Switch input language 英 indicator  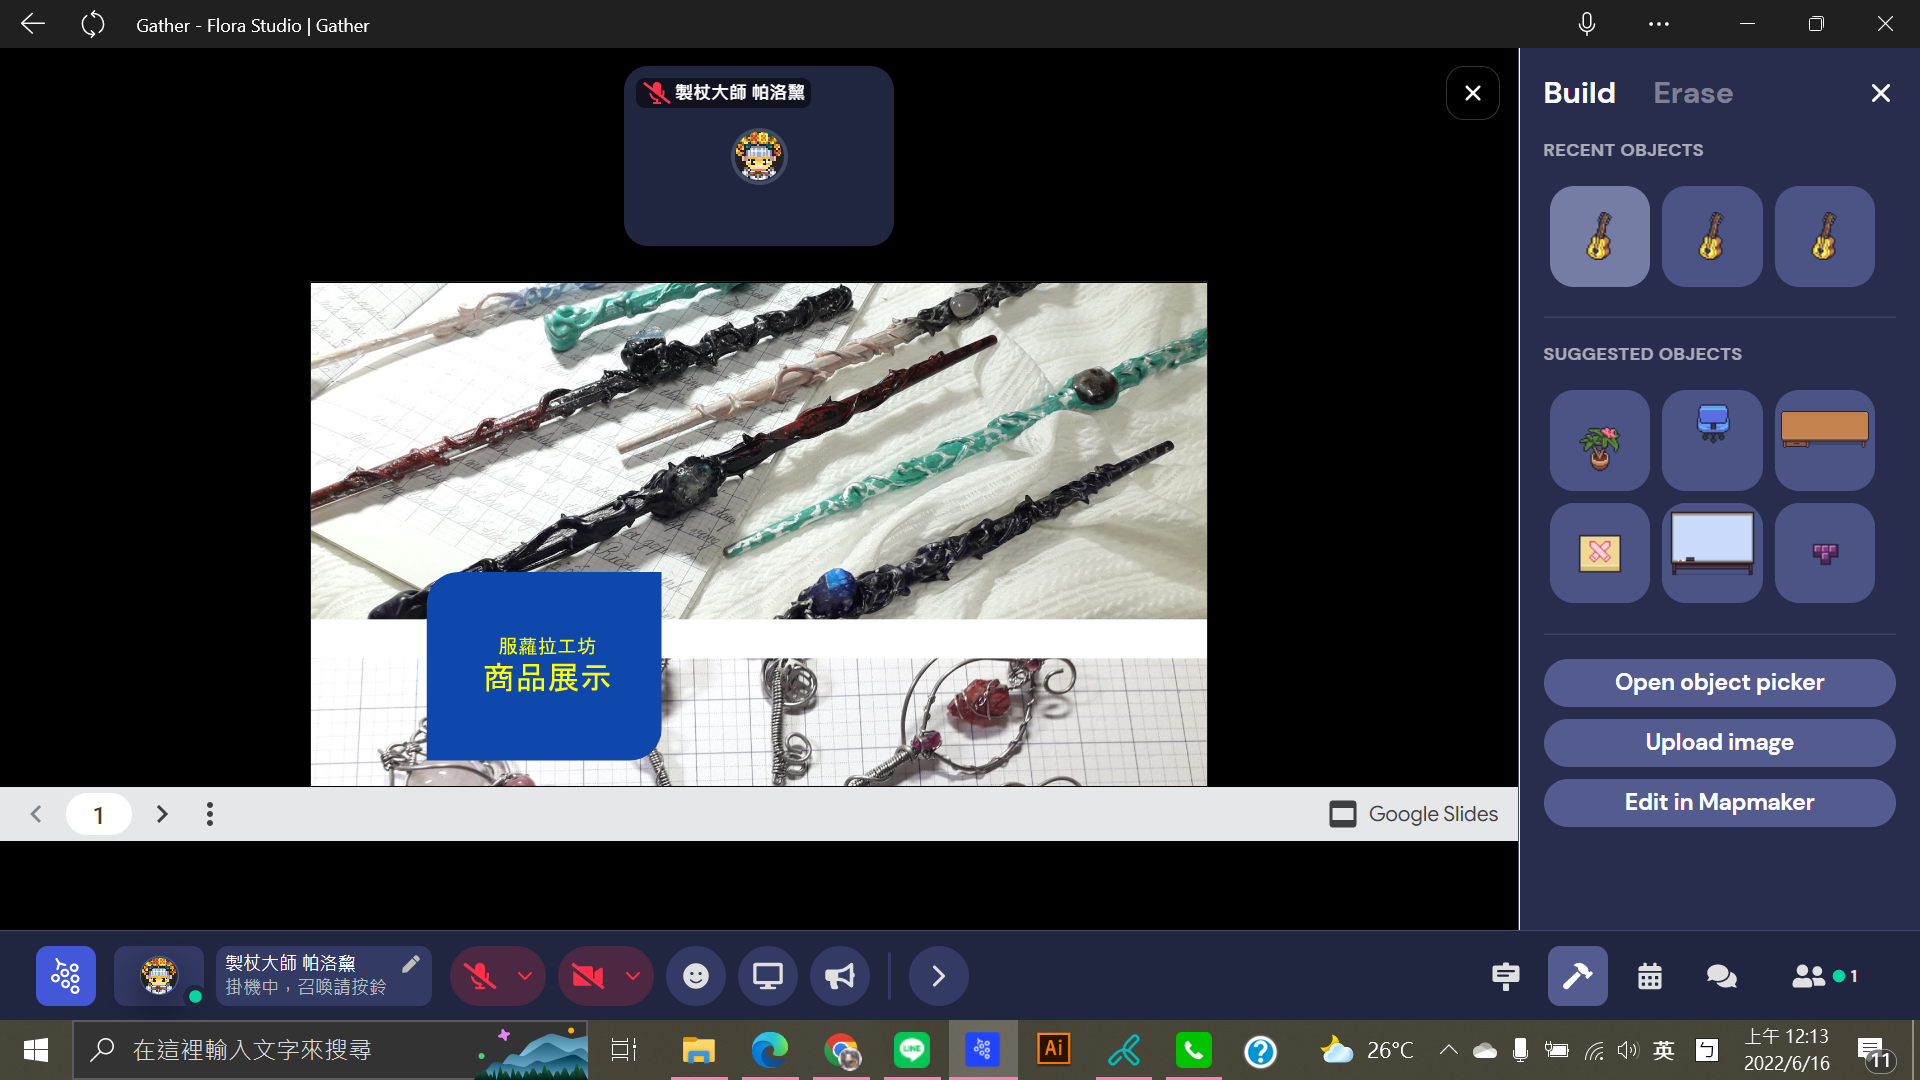click(x=1664, y=1050)
